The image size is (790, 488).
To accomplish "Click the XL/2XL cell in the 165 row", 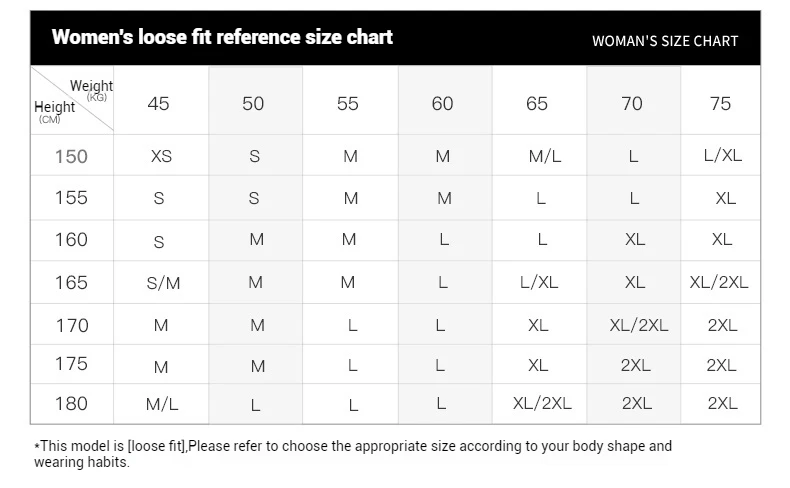I will [719, 283].
